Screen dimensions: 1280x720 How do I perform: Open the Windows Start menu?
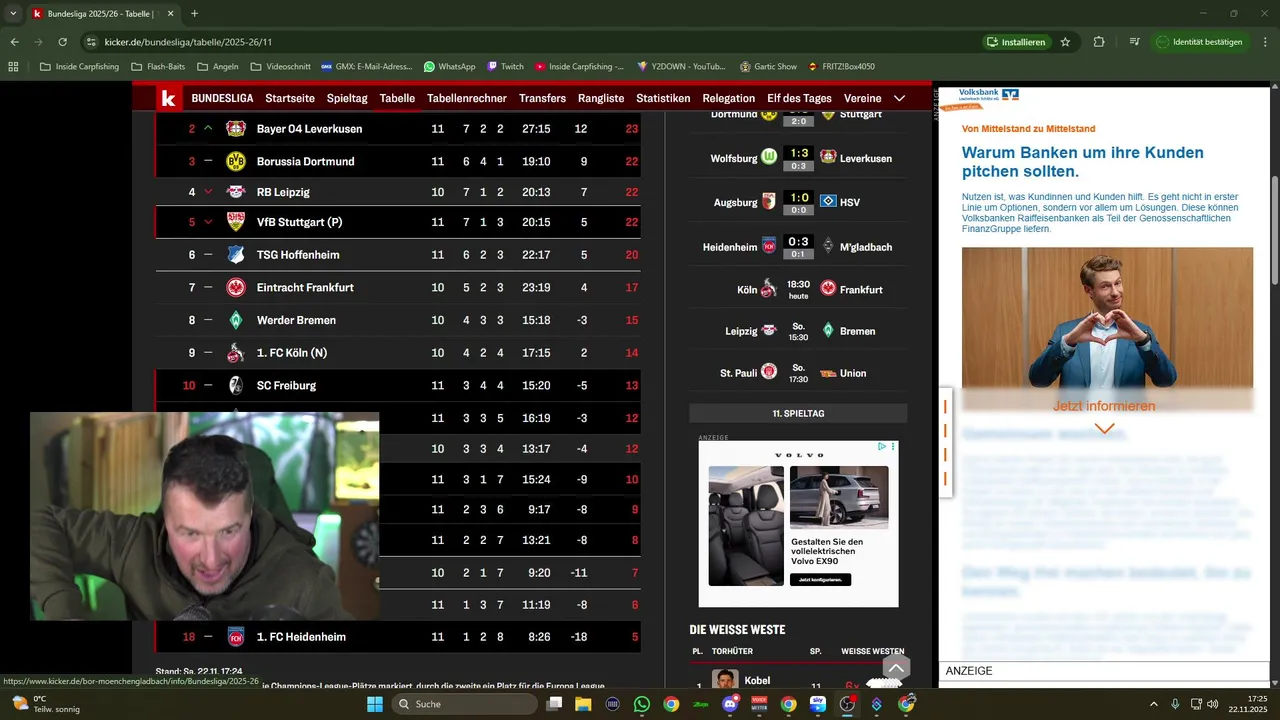tap(374, 704)
